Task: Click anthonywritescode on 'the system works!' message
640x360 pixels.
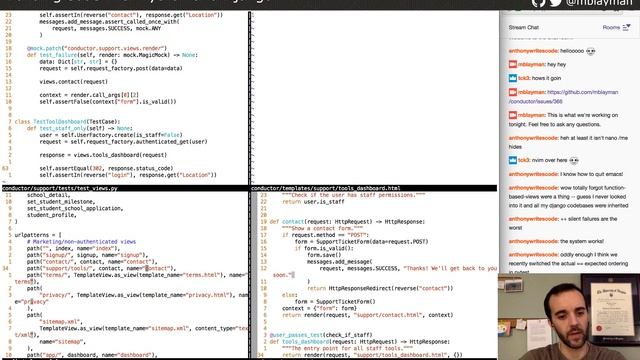Action: pos(533,241)
